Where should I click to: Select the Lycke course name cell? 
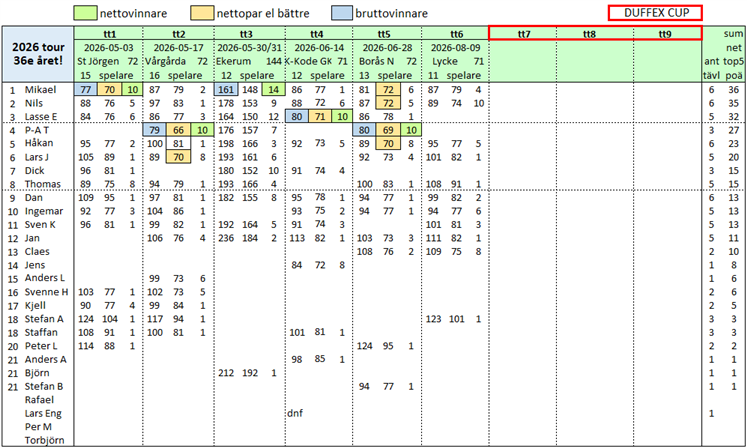[x=445, y=61]
